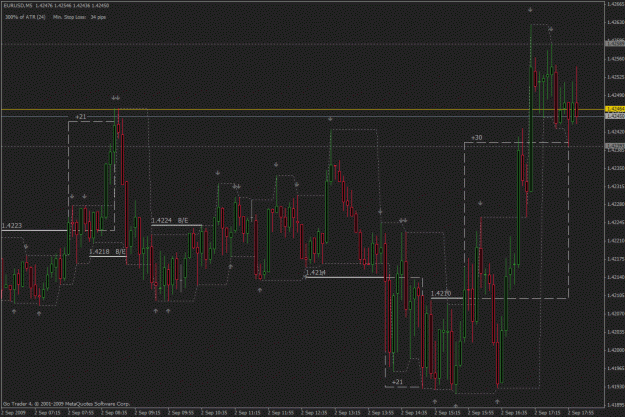The height and width of the screenshot is (417, 625).
Task: Click '2 Sep 11:15' on the time axis
Action: (x=248, y=413)
